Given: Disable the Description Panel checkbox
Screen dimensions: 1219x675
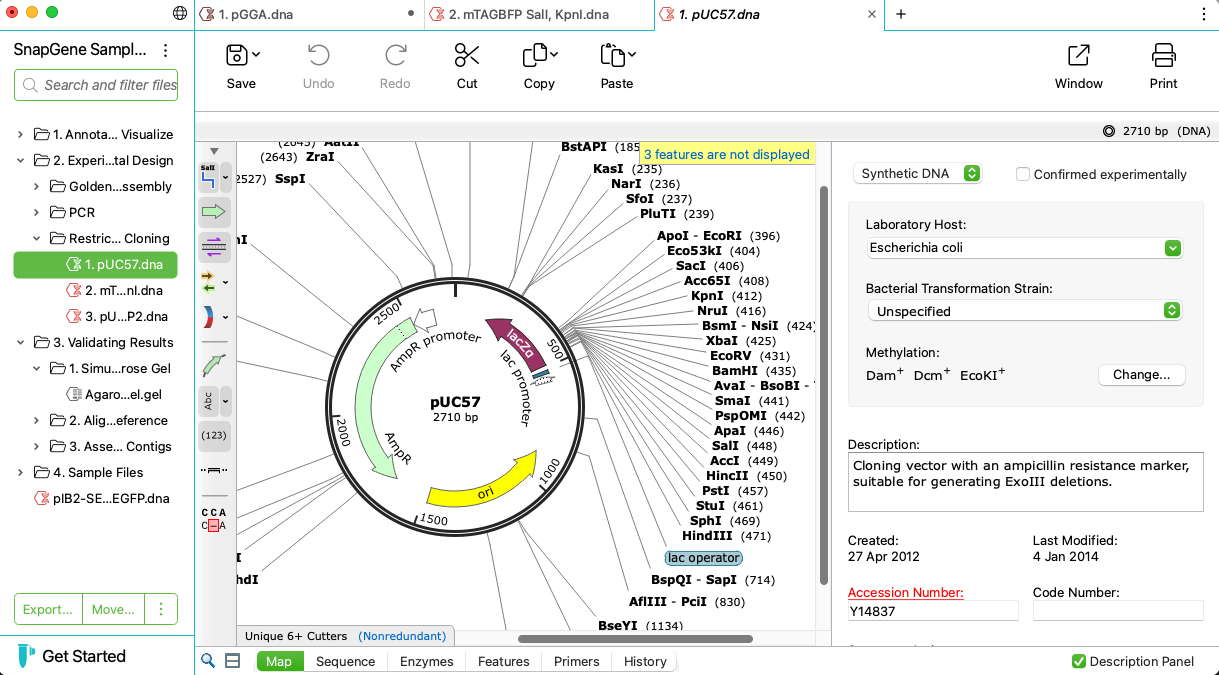Looking at the screenshot, I should pyautogui.click(x=1079, y=661).
